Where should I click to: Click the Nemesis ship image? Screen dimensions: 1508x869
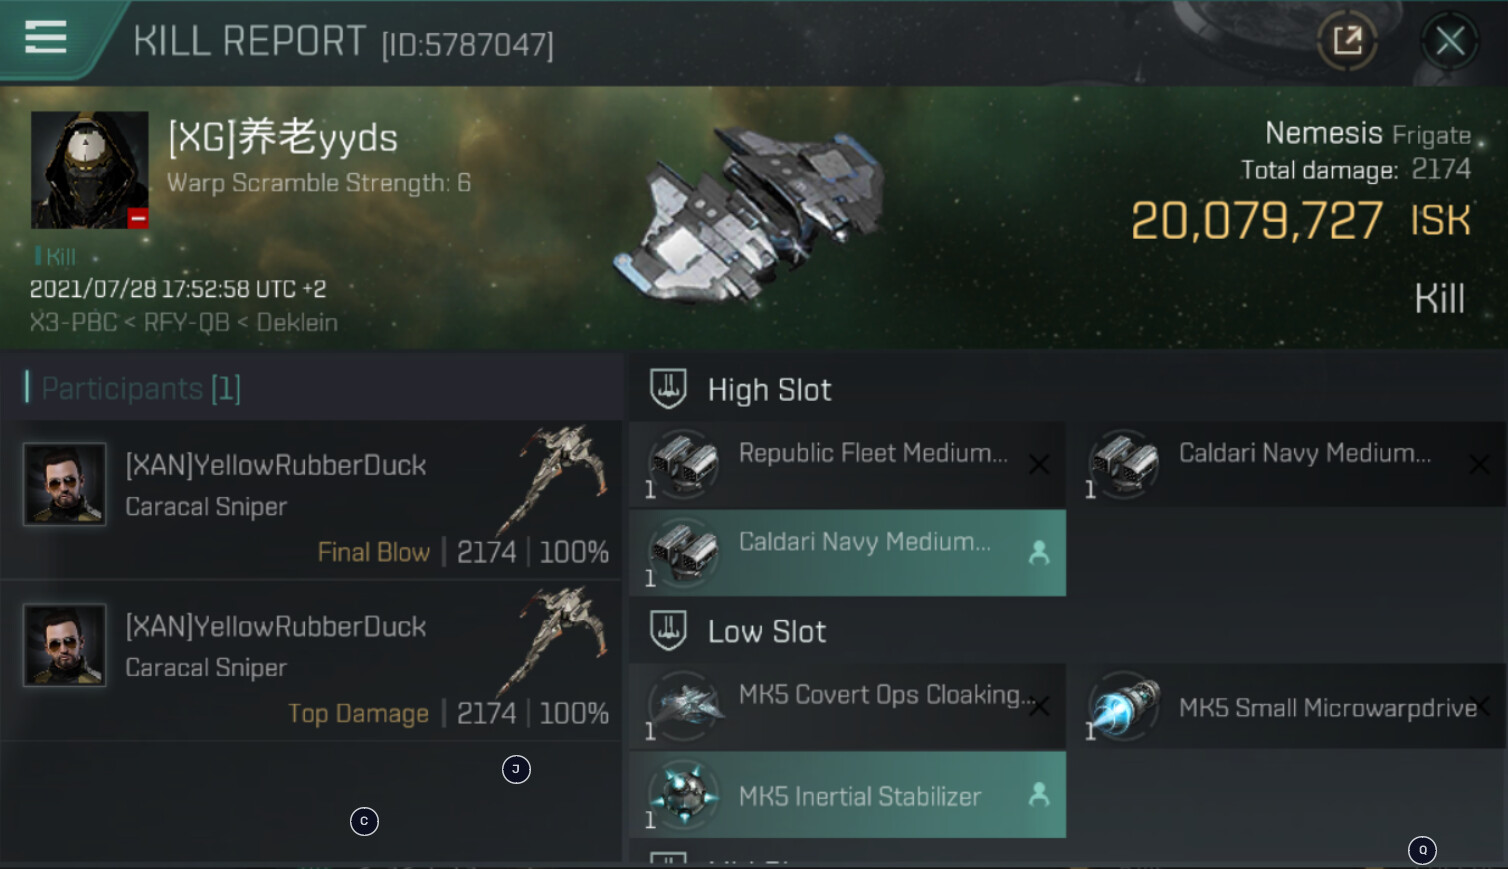click(749, 214)
